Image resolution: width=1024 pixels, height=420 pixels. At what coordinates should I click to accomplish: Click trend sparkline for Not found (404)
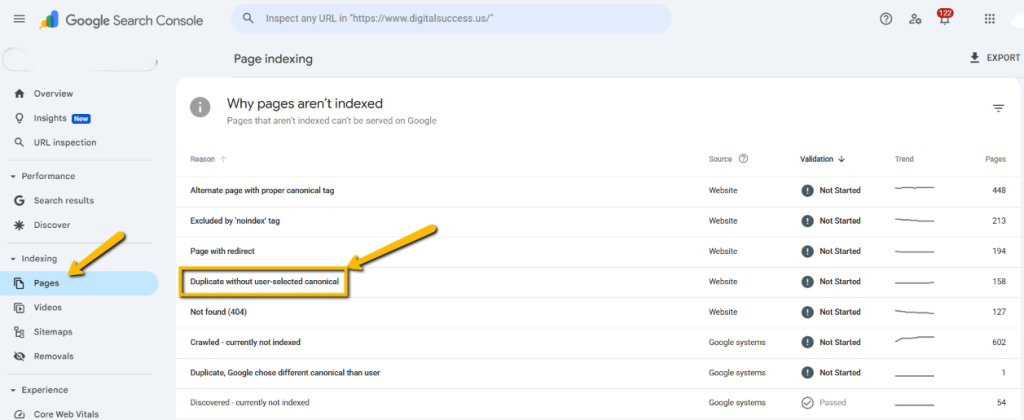click(914, 312)
